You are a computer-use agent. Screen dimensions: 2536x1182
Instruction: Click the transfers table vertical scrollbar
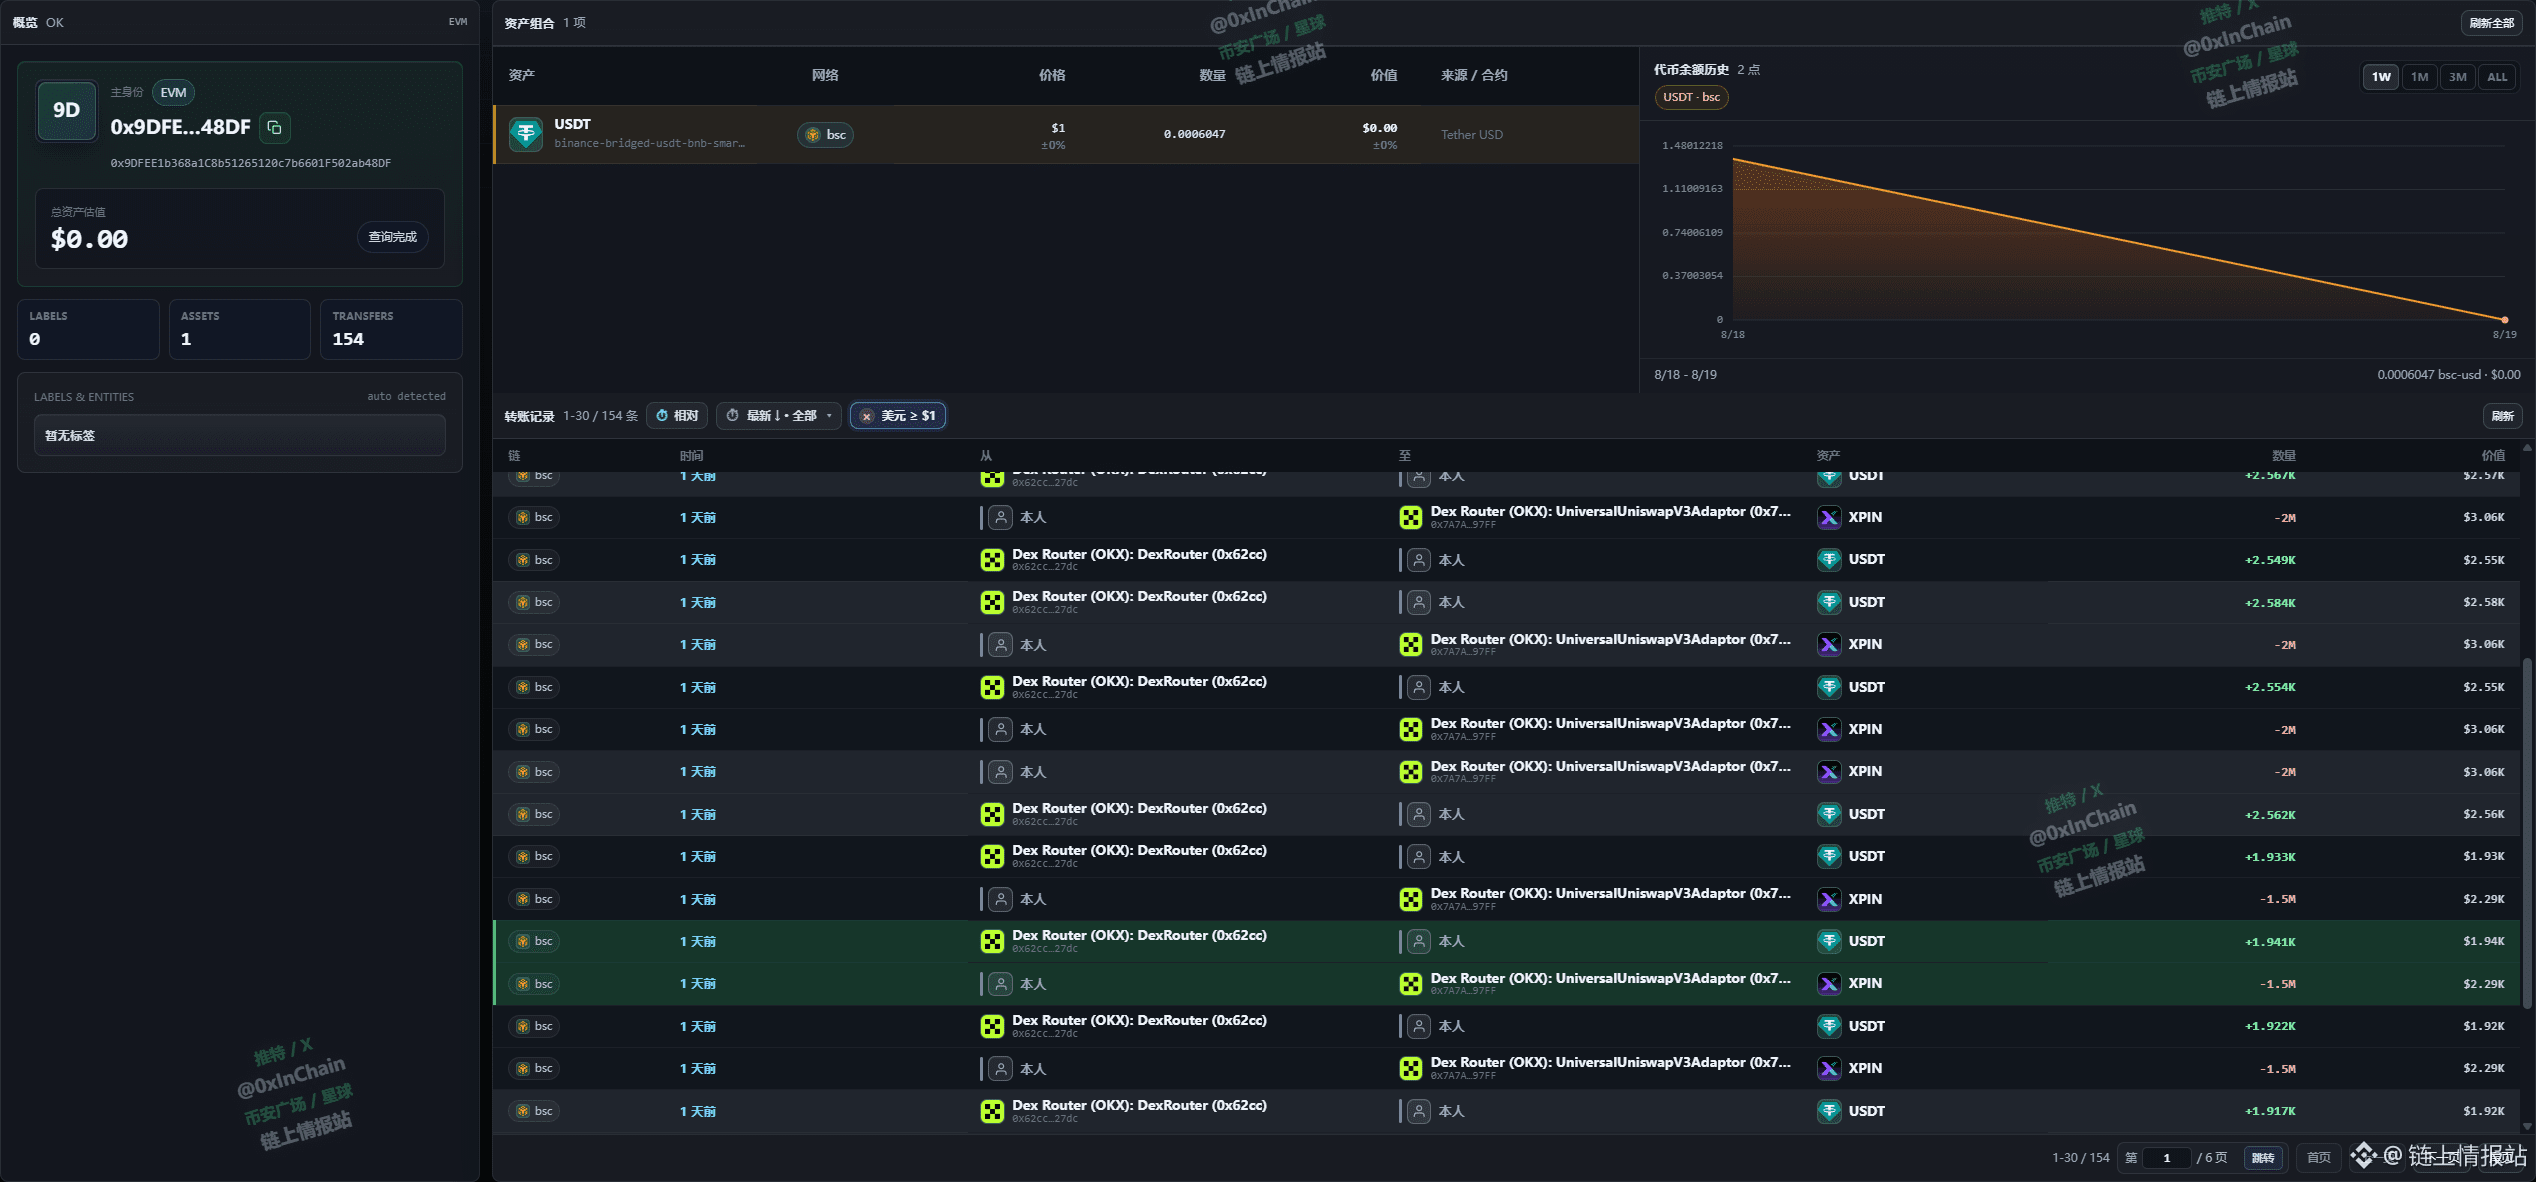(x=2527, y=830)
